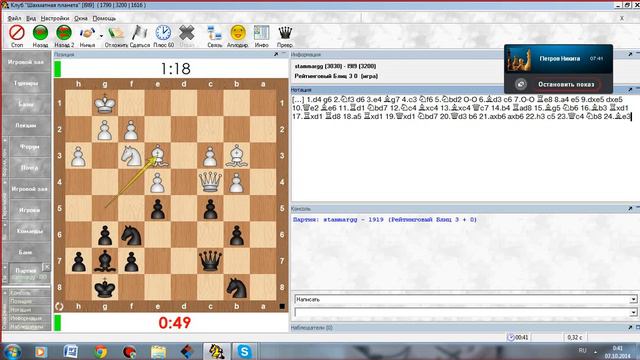
Task: Open the Windows Start button
Action: 12,351
